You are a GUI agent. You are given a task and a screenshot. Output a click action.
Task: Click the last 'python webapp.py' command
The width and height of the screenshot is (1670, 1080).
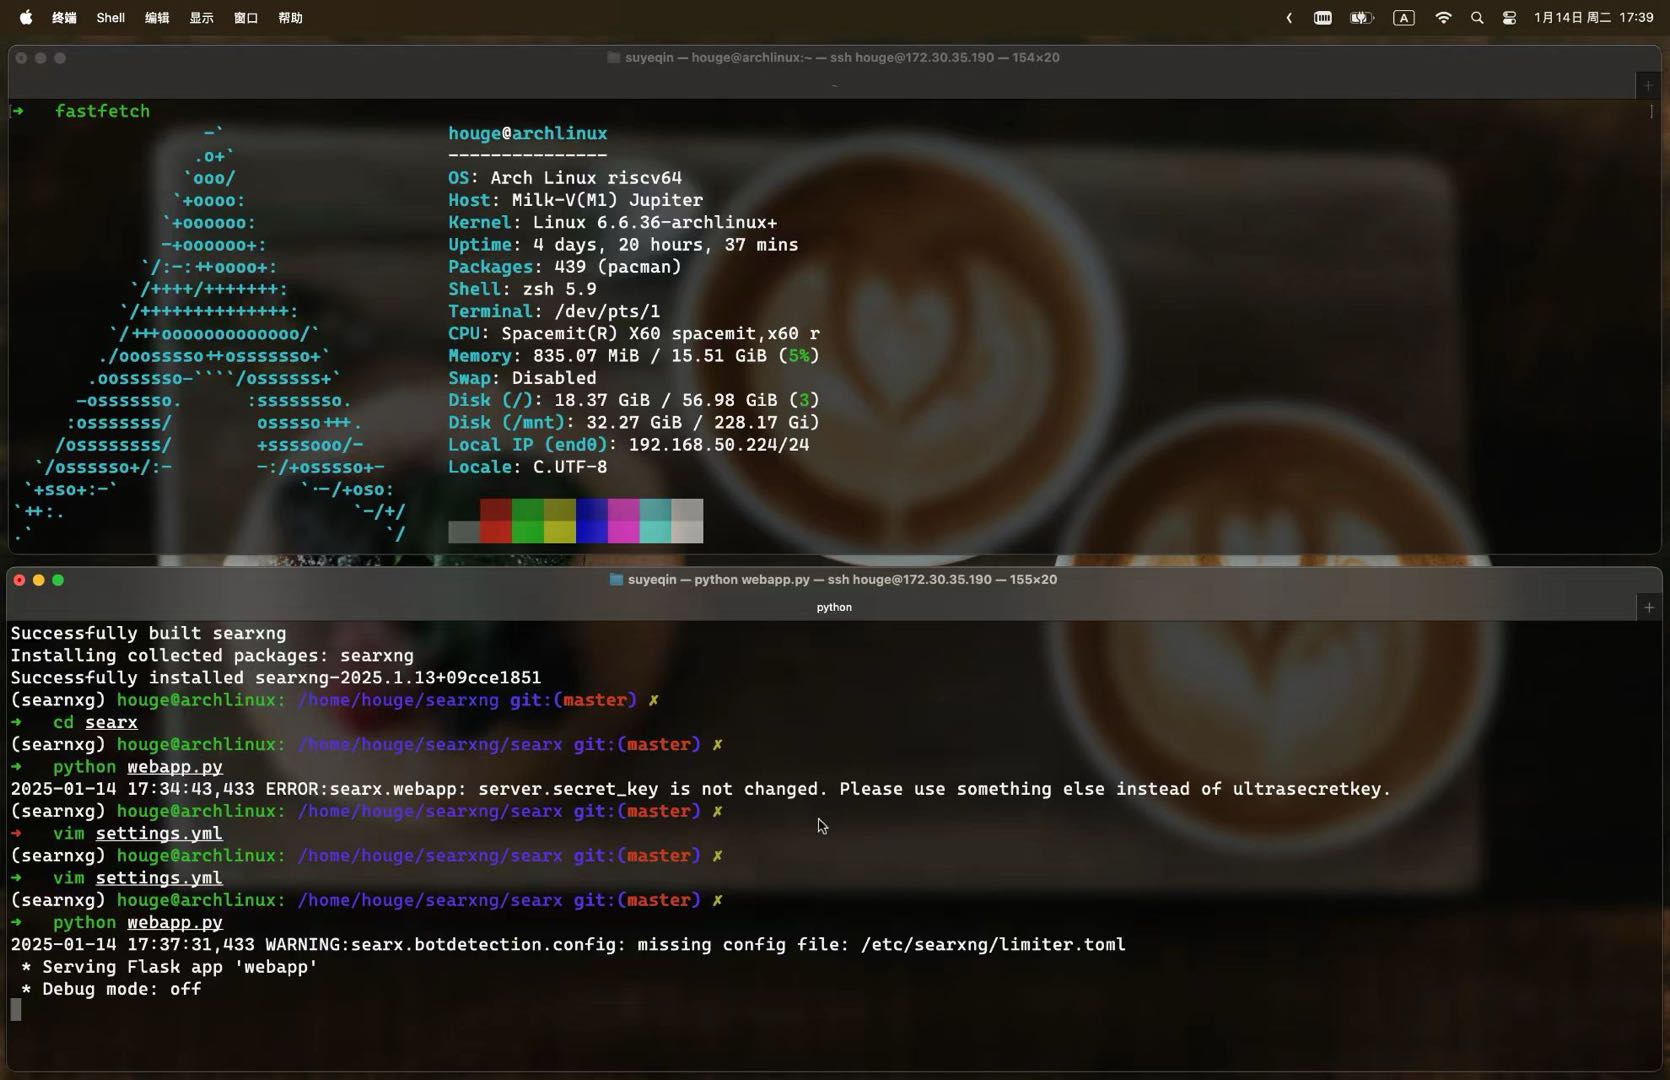pos(138,922)
